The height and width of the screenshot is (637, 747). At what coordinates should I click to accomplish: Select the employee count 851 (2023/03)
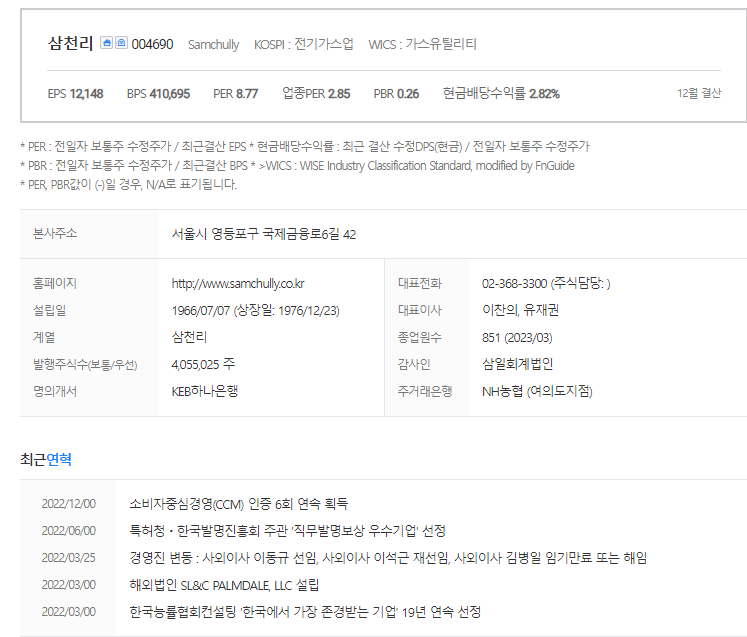[x=517, y=337]
